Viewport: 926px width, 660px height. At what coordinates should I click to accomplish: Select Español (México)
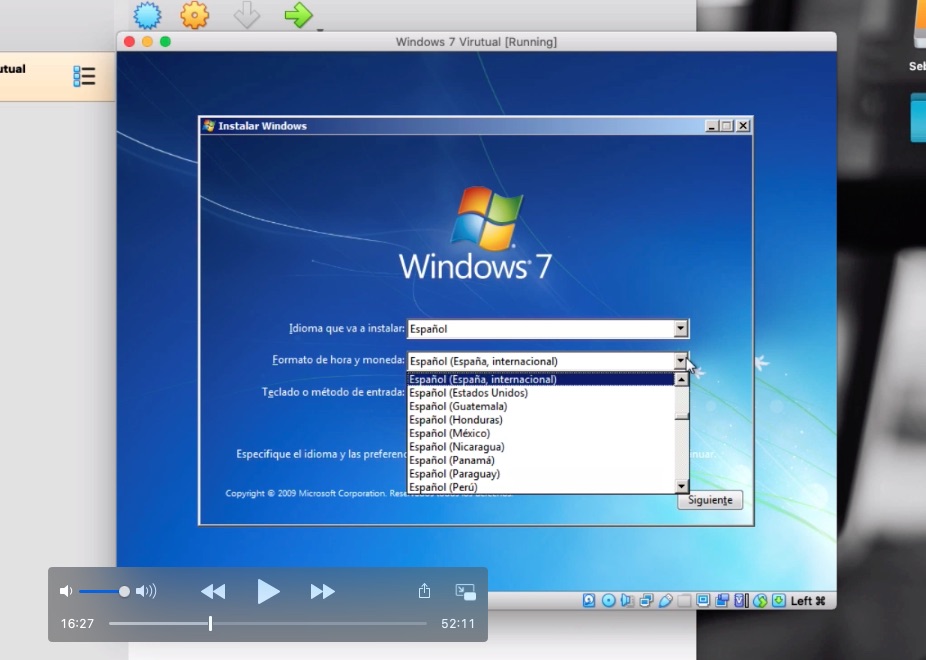(540, 433)
